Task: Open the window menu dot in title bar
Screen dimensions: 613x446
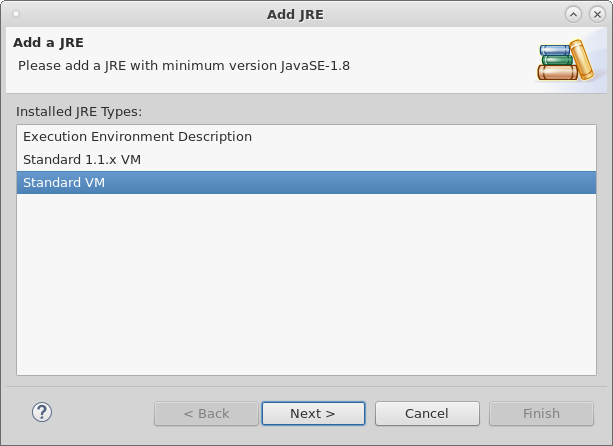Action: click(x=15, y=14)
